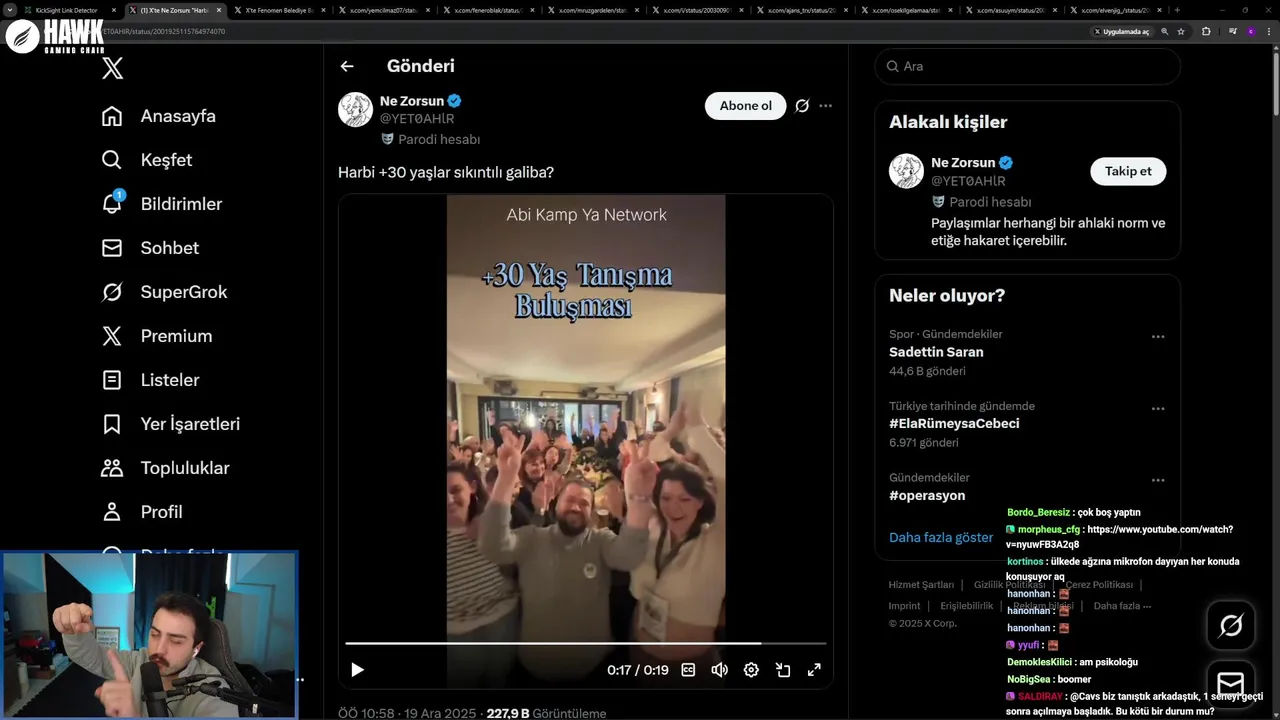Viewport: 1280px width, 720px height.
Task: Open the tab search dropdown arrow
Action: (x=9, y=10)
